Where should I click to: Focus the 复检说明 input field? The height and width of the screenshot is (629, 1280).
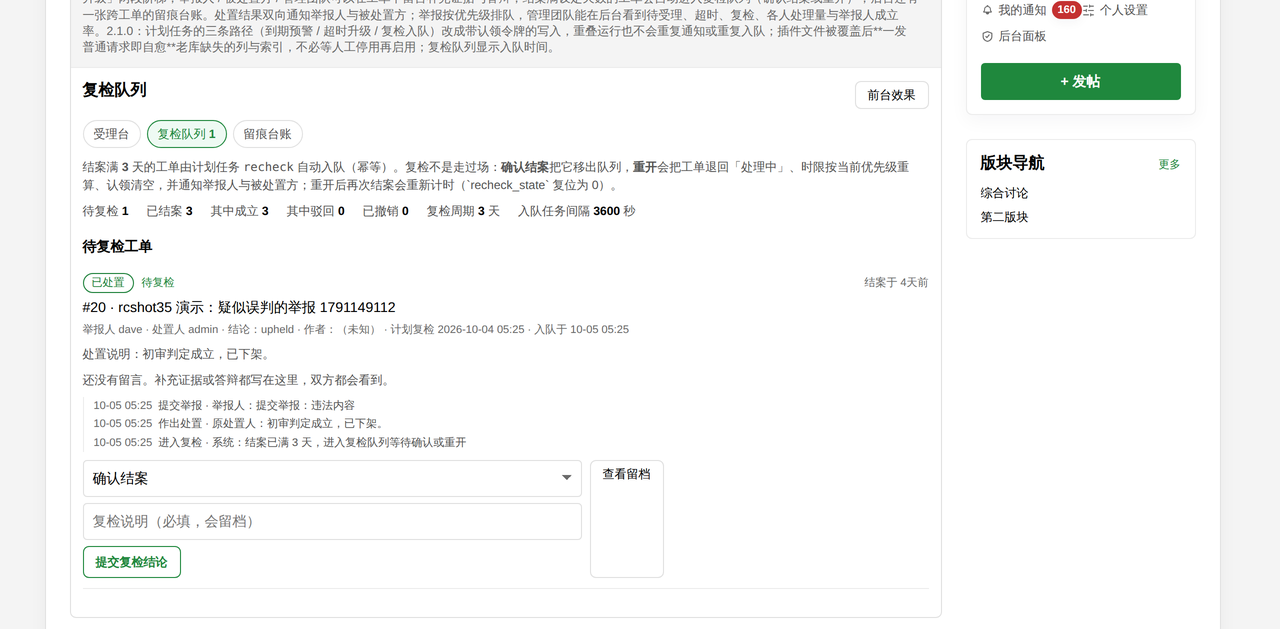(332, 521)
